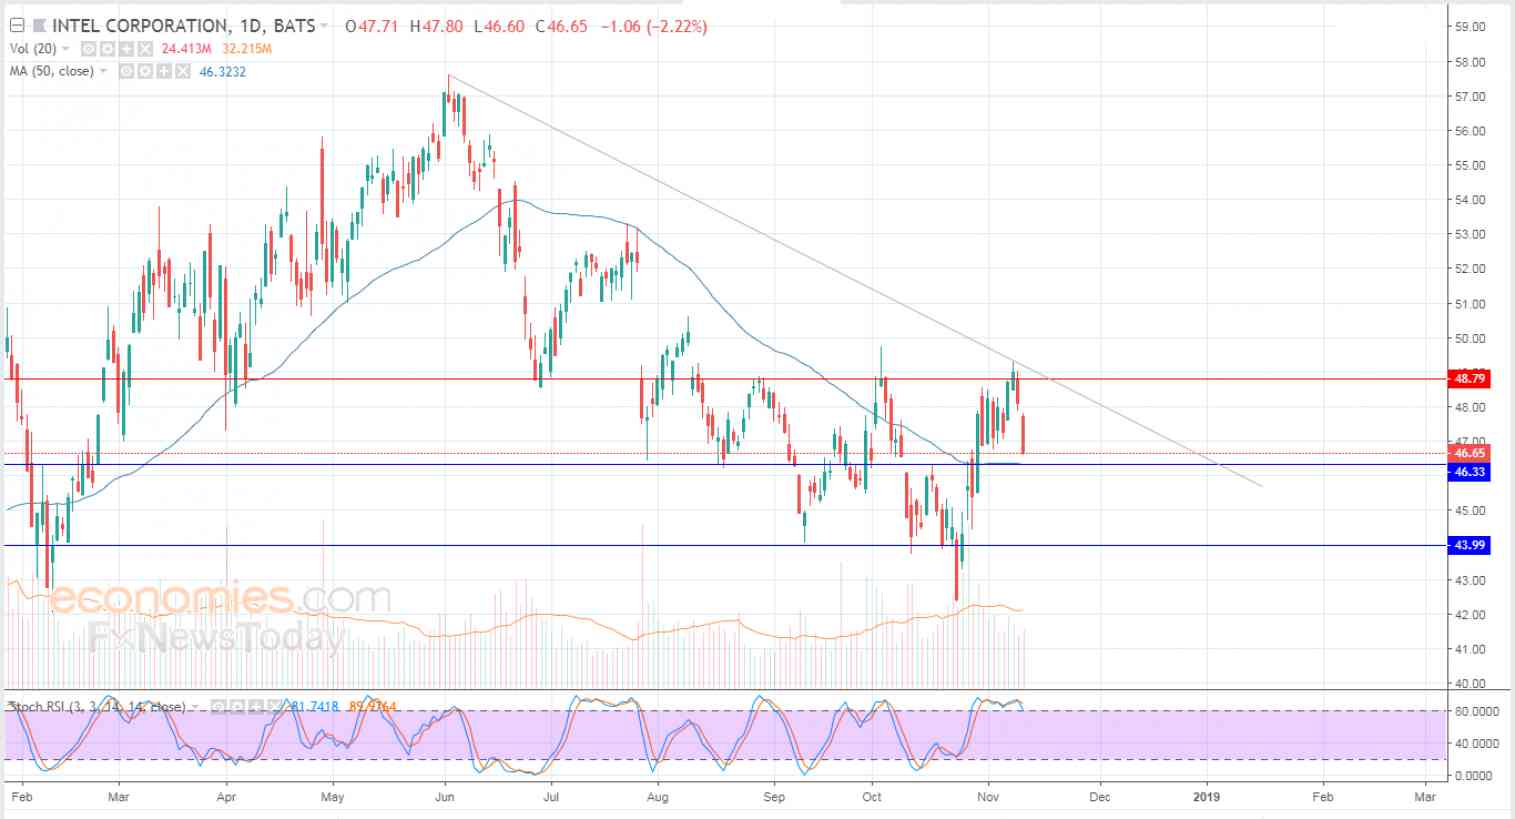The height and width of the screenshot is (819, 1515).
Task: Open the Vol (20) indicator dropdown arrow
Action: (65, 49)
